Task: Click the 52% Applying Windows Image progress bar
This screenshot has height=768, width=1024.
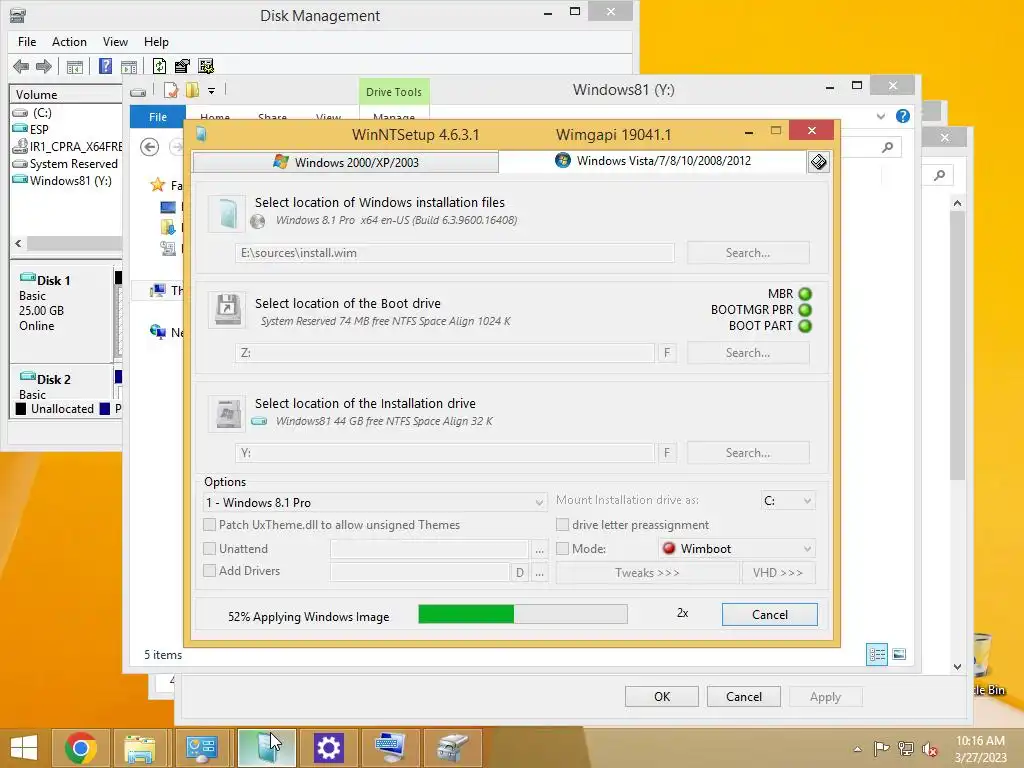Action: coord(522,614)
